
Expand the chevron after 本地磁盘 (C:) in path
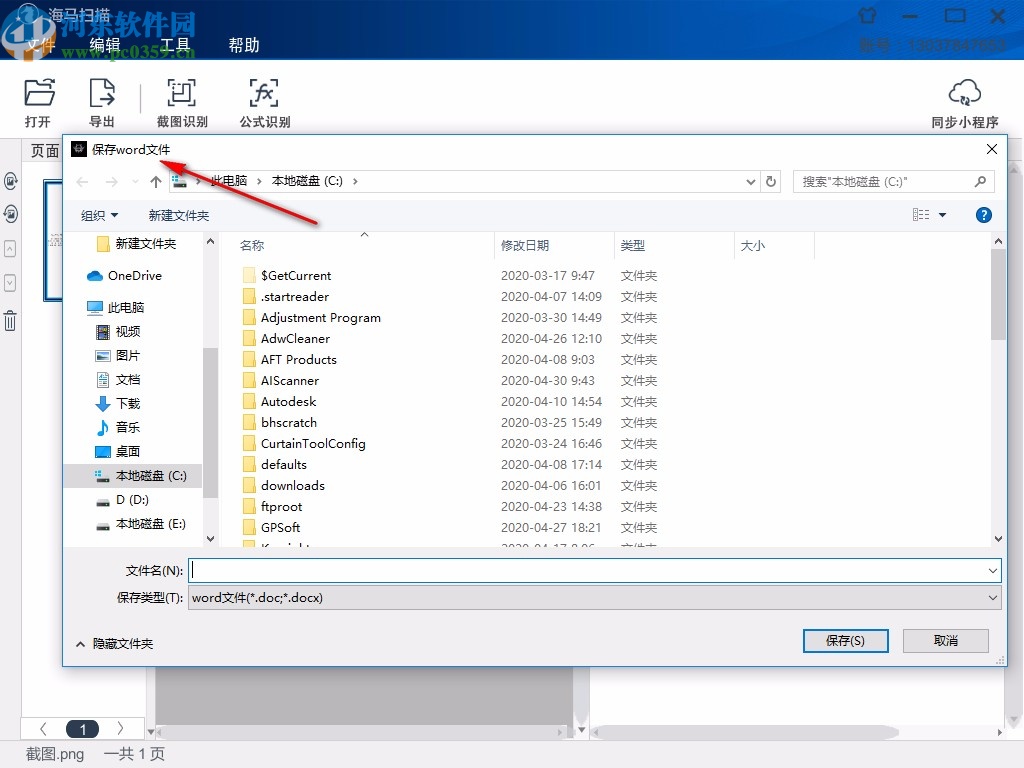[x=355, y=182]
